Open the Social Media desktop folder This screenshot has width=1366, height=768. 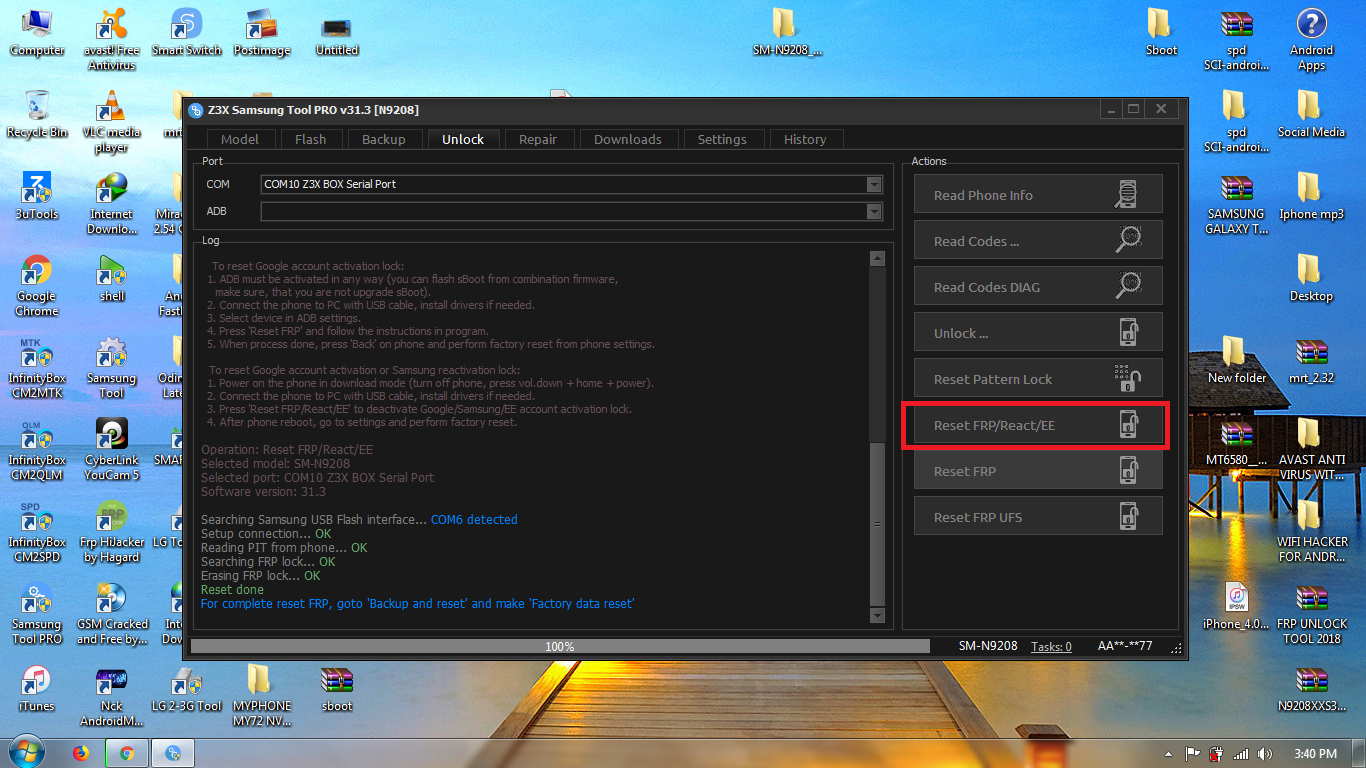pyautogui.click(x=1311, y=115)
